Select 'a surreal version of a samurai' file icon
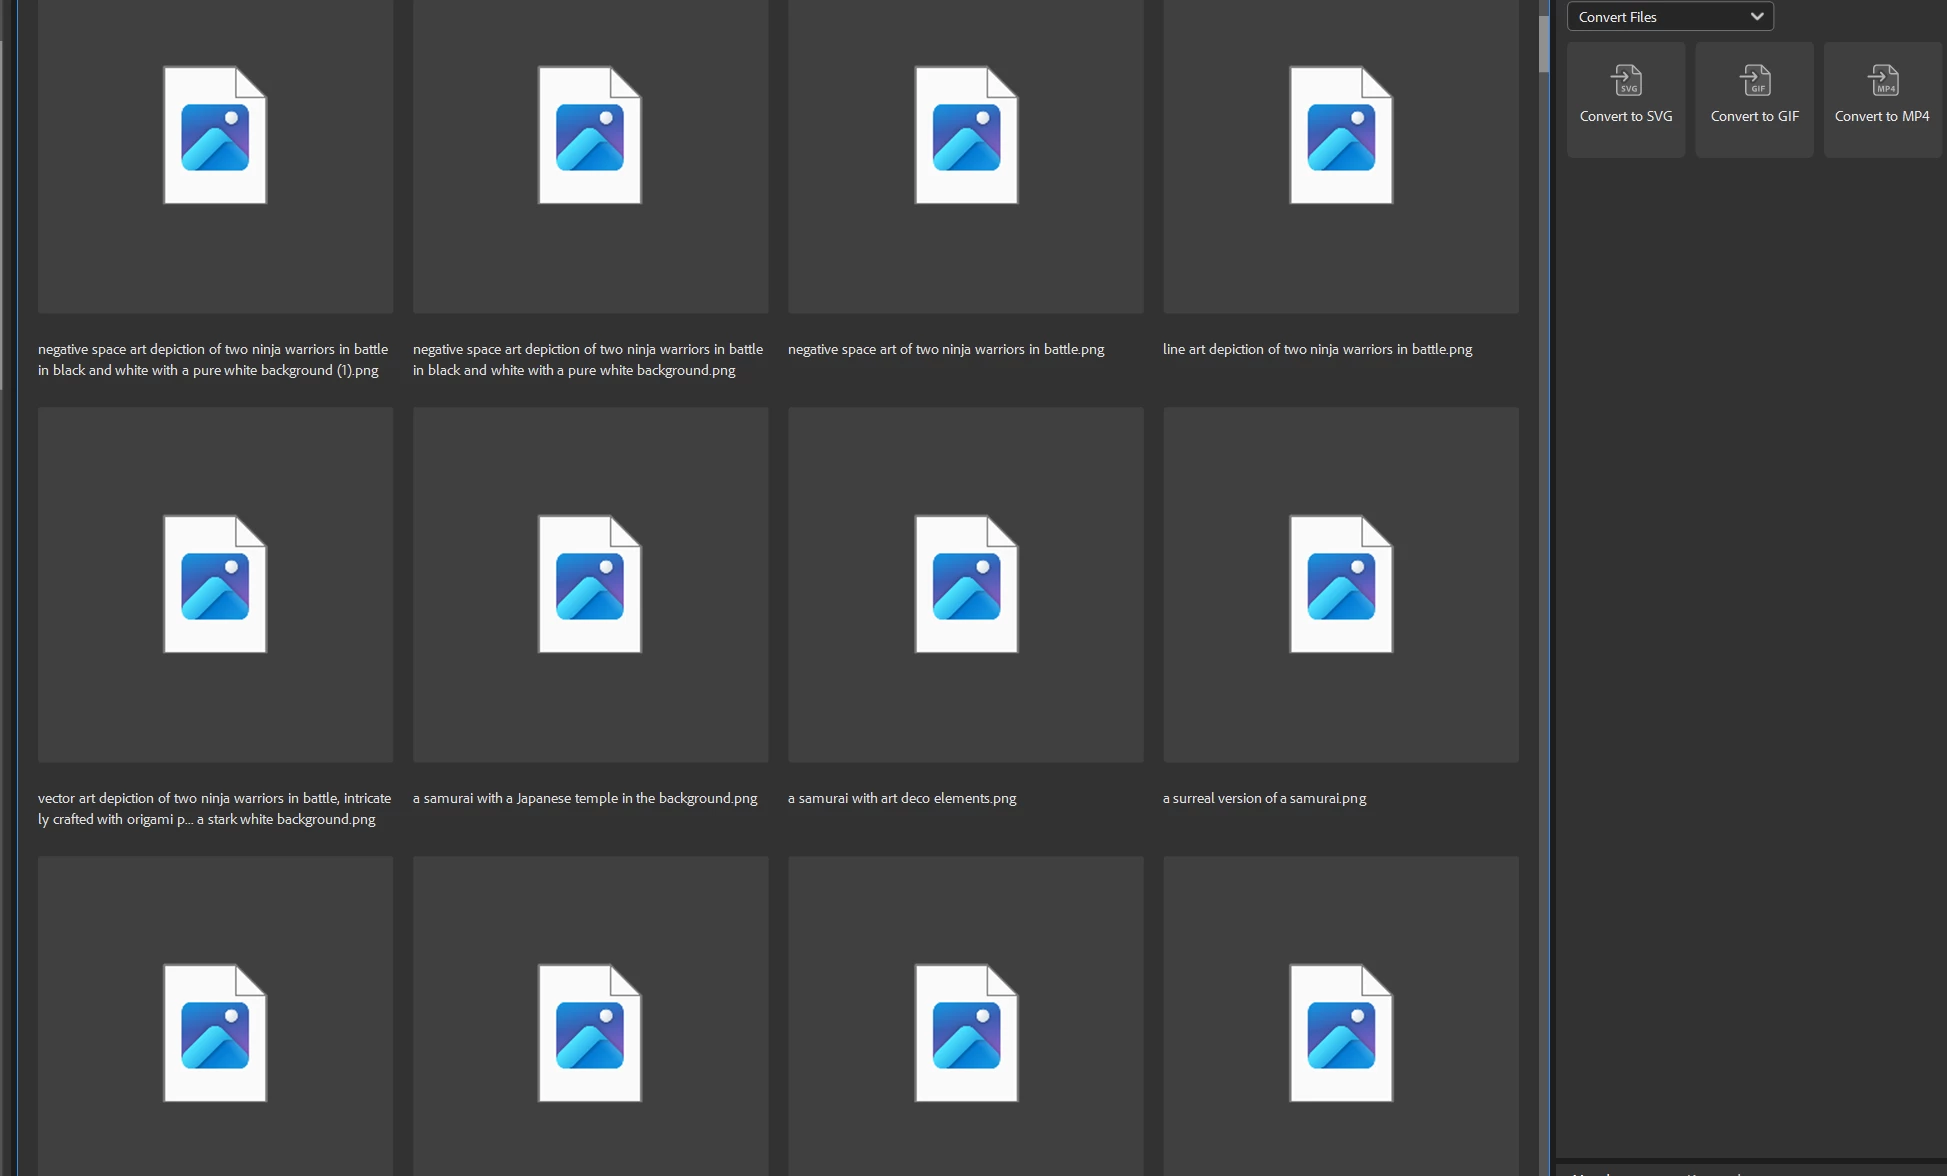 (1341, 585)
